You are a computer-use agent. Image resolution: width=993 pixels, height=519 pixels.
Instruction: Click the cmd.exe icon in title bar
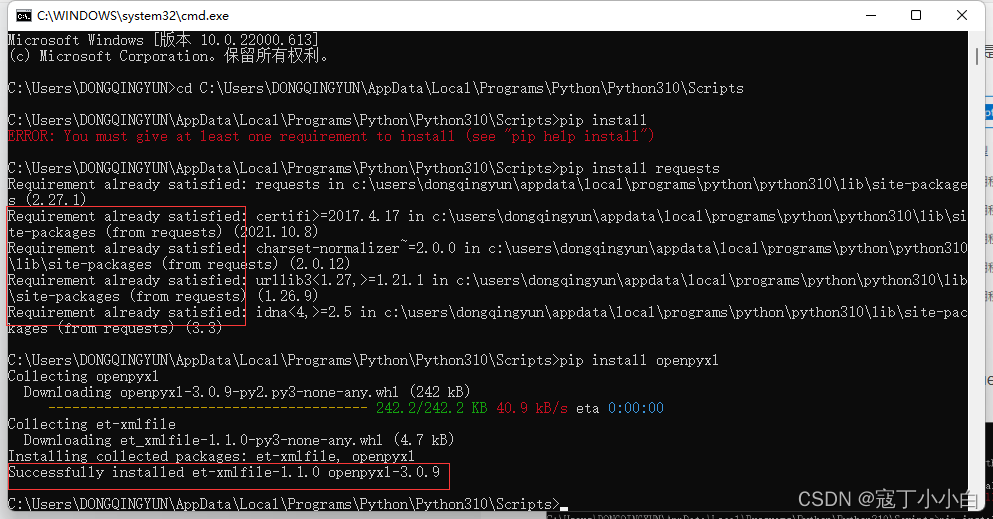[24, 15]
